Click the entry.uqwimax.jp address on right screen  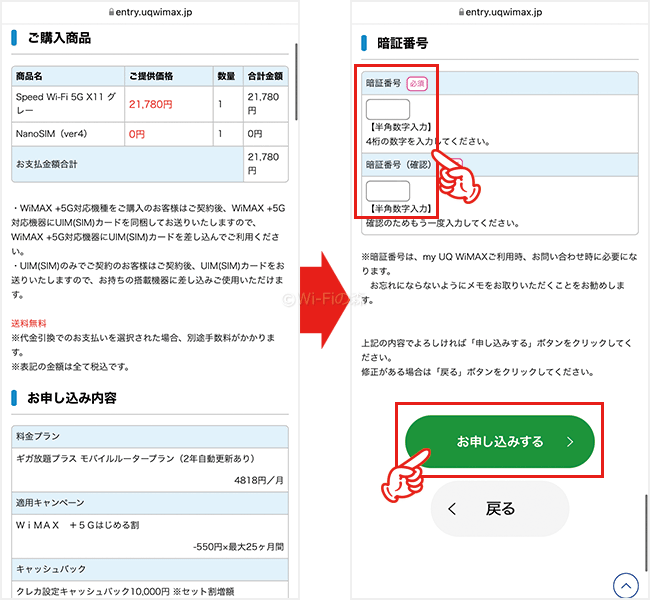tap(504, 12)
